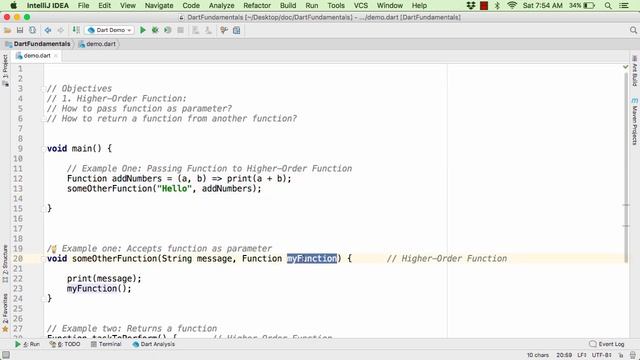Screen dimensions: 640x360
Task: Open the Navigate menu
Action: click(159, 5)
